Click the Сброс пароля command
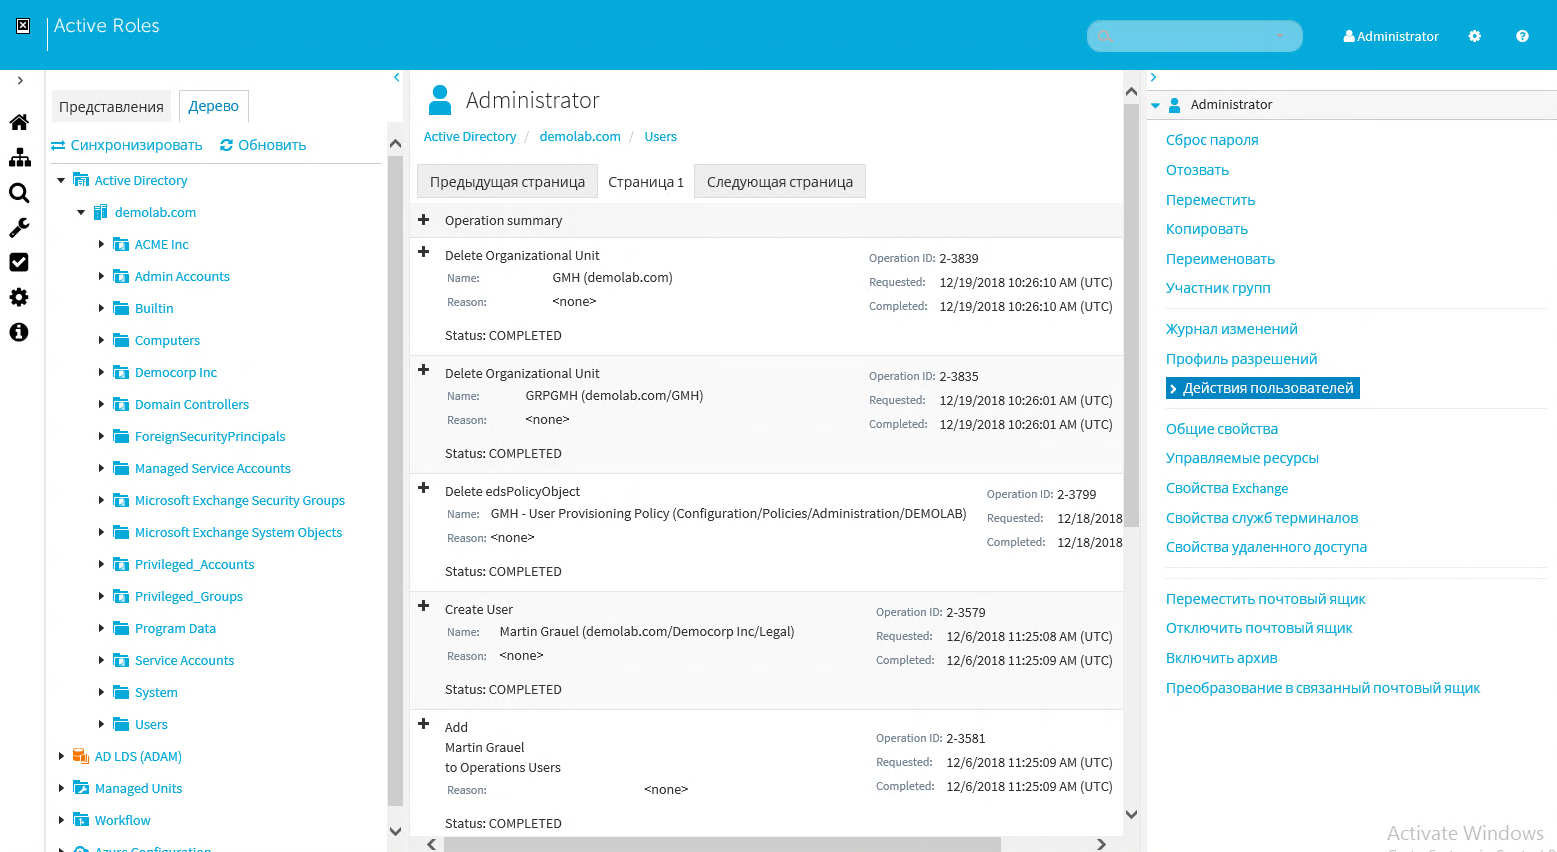Image resolution: width=1557 pixels, height=852 pixels. click(x=1212, y=140)
